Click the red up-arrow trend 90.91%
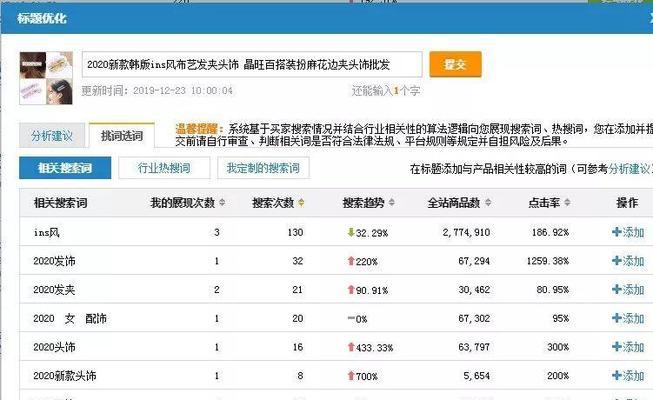 [368, 290]
